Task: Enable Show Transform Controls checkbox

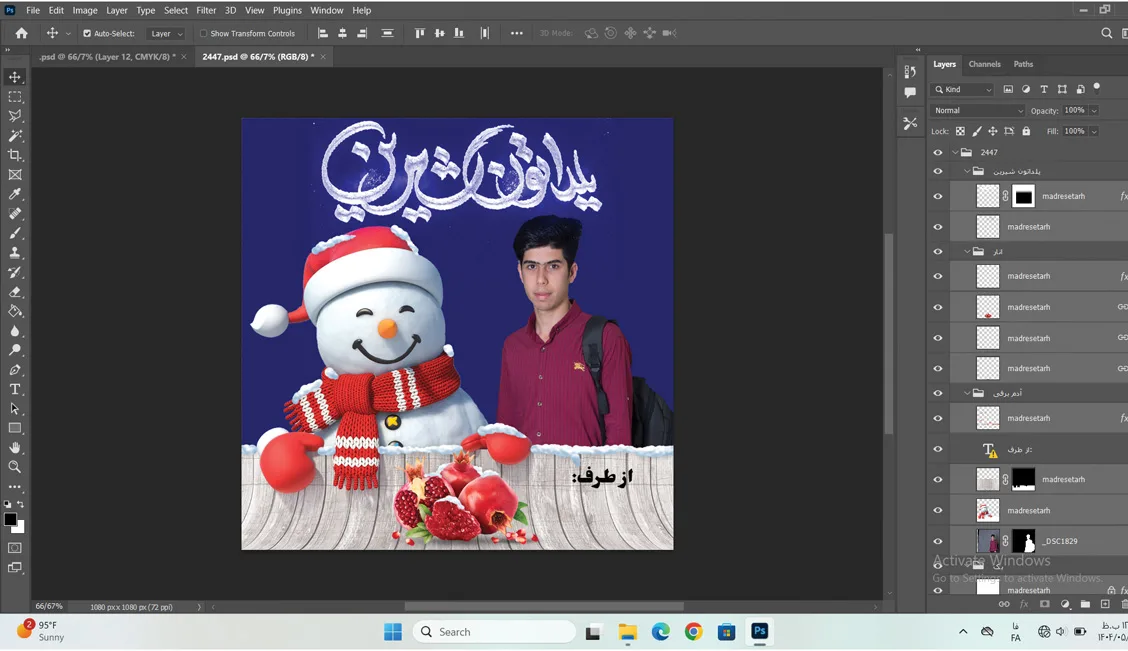Action: (x=204, y=33)
